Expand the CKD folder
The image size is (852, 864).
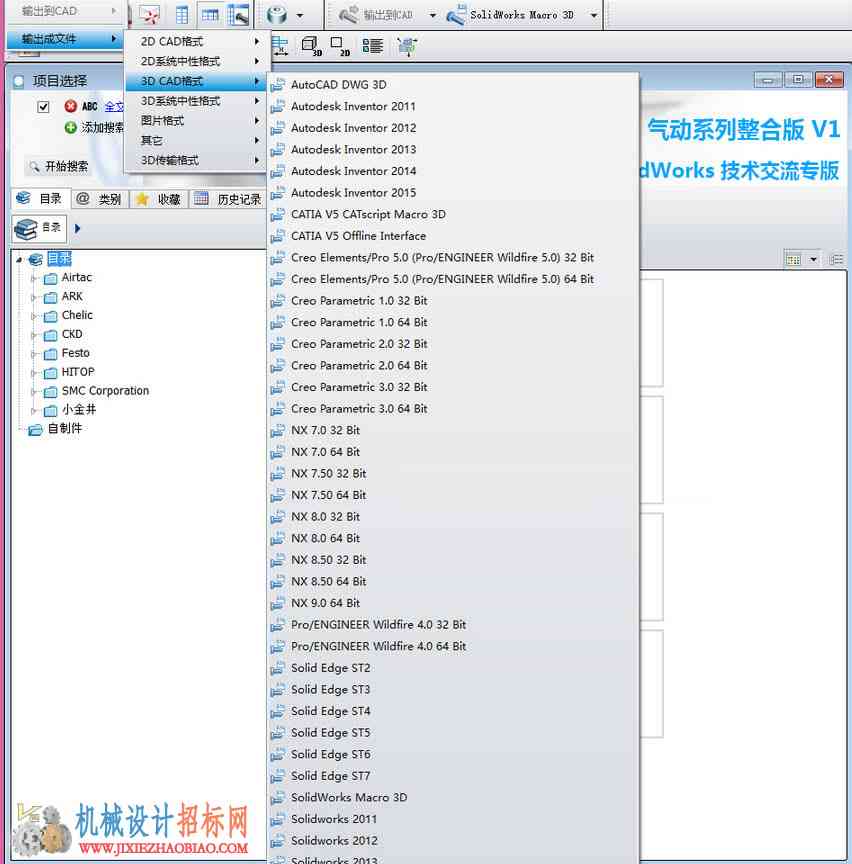(x=33, y=335)
